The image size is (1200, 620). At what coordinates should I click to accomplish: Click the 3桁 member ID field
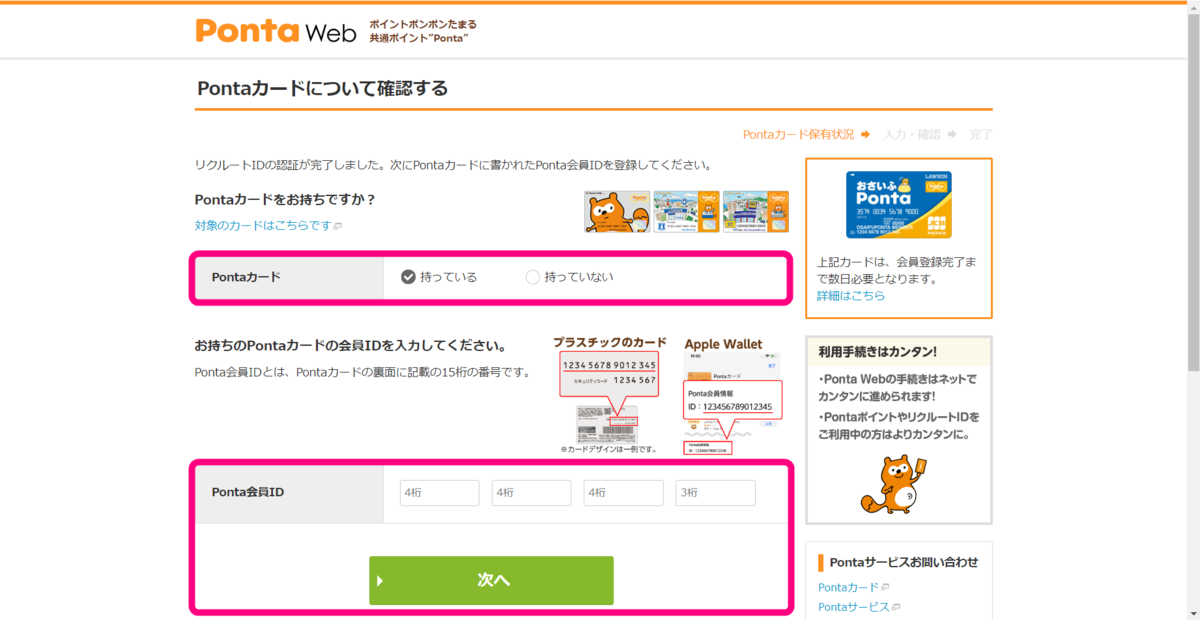(715, 493)
